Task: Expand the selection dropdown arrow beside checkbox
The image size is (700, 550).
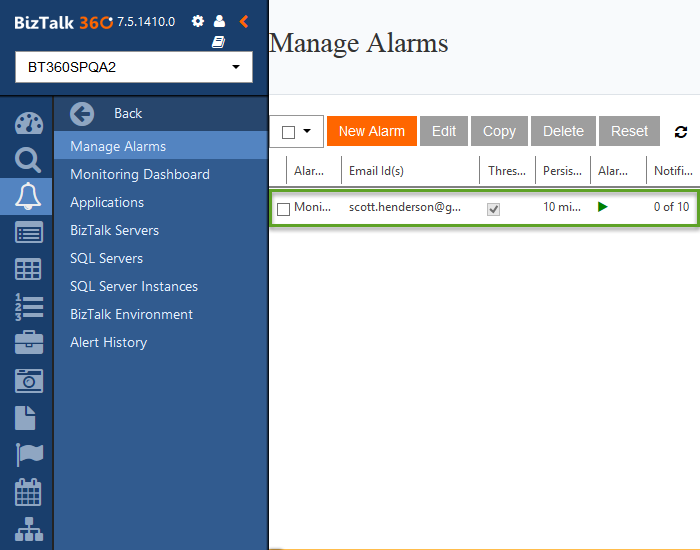Action: coord(307,131)
